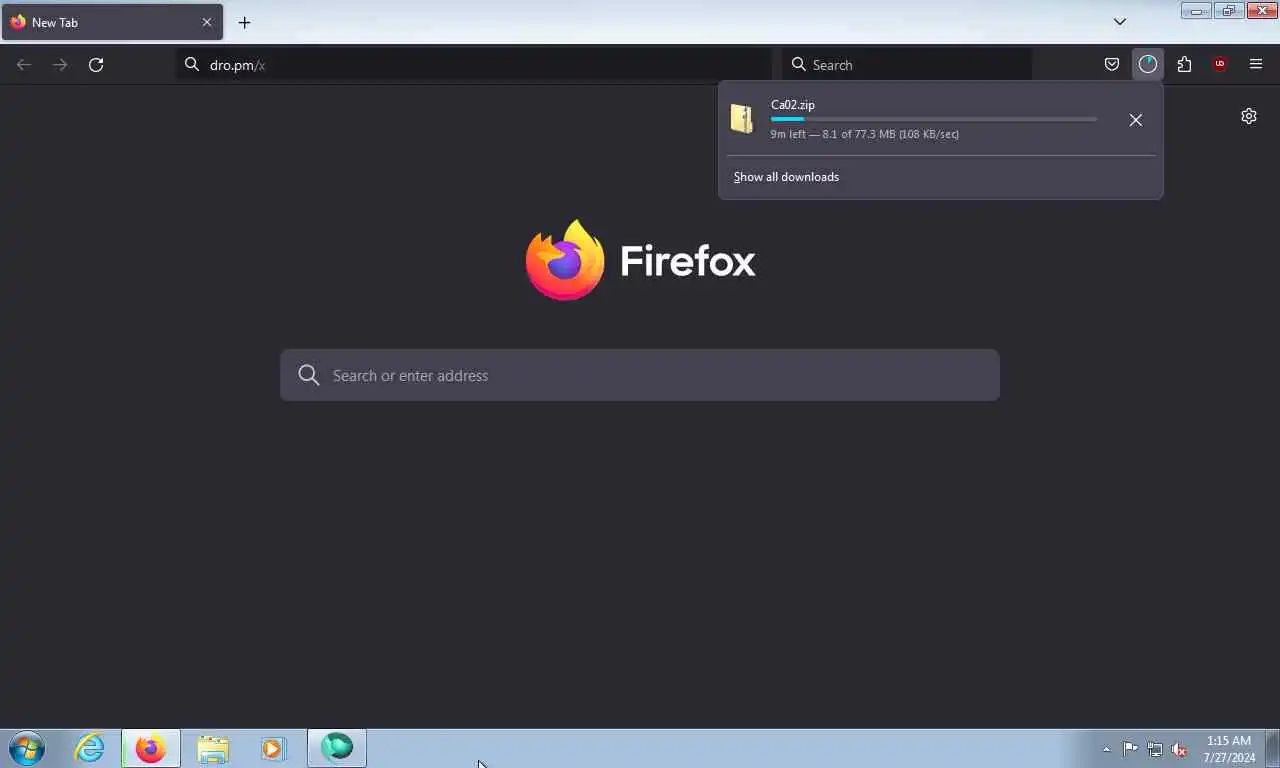Image resolution: width=1280 pixels, height=768 pixels.
Task: Click the new tab search magnifier icon
Action: 309,375
